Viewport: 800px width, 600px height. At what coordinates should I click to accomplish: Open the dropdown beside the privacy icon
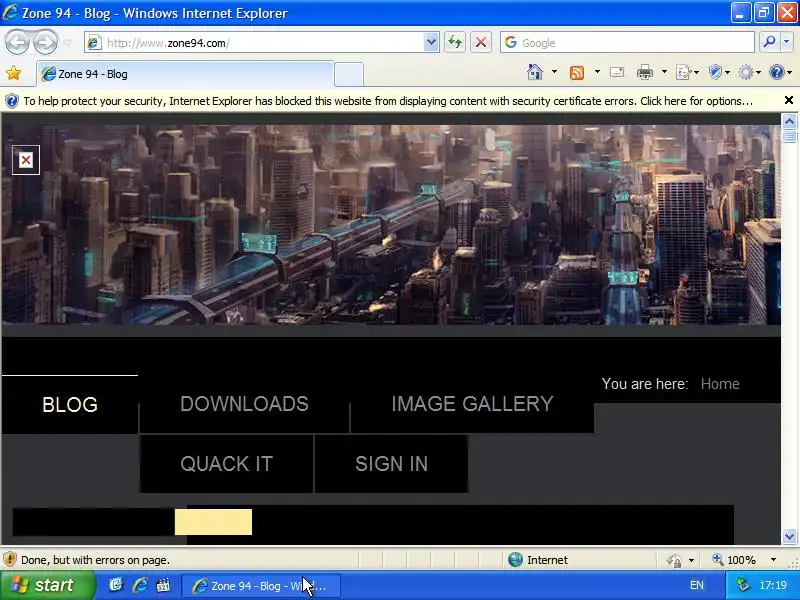(691, 560)
